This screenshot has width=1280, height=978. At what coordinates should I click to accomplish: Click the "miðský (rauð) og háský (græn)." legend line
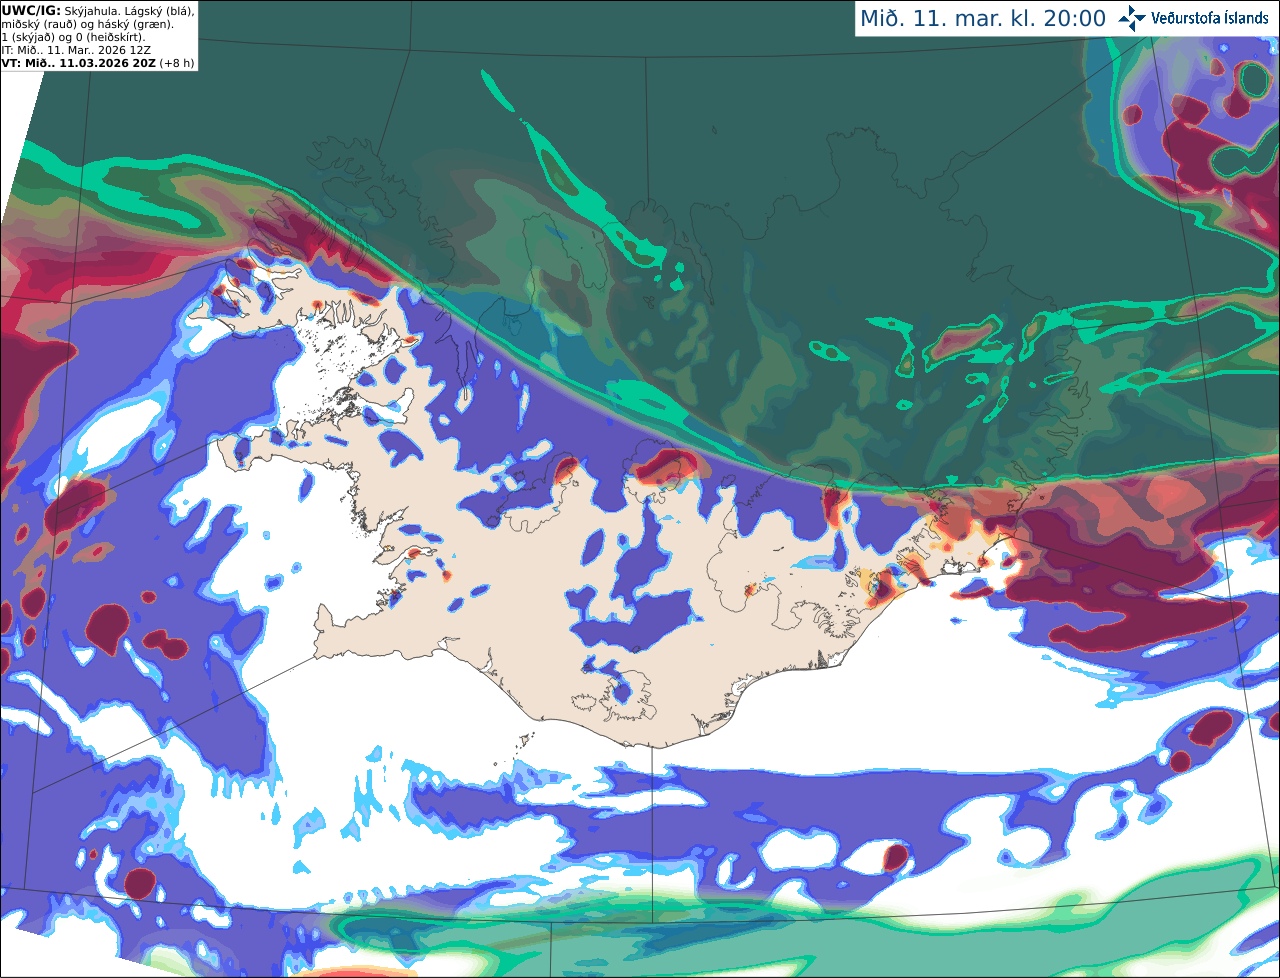[x=87, y=23]
